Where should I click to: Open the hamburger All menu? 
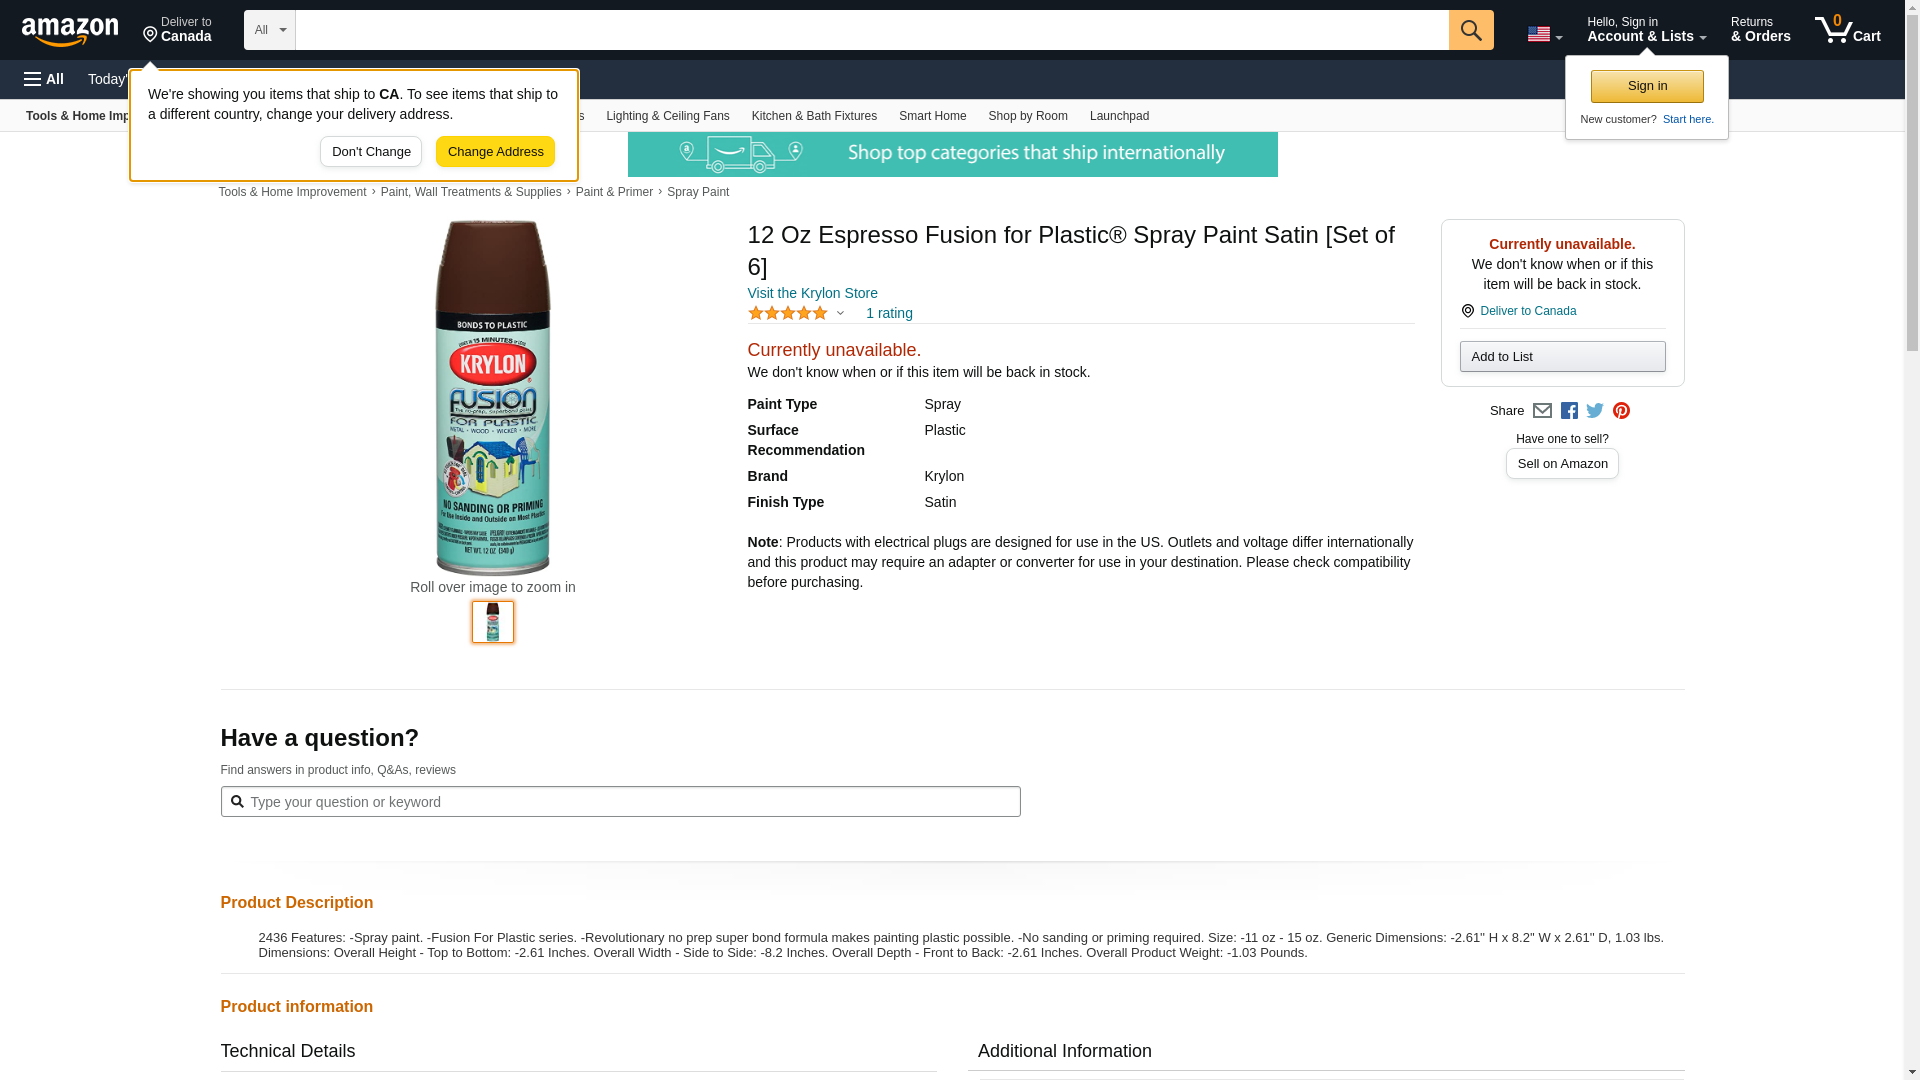44,79
